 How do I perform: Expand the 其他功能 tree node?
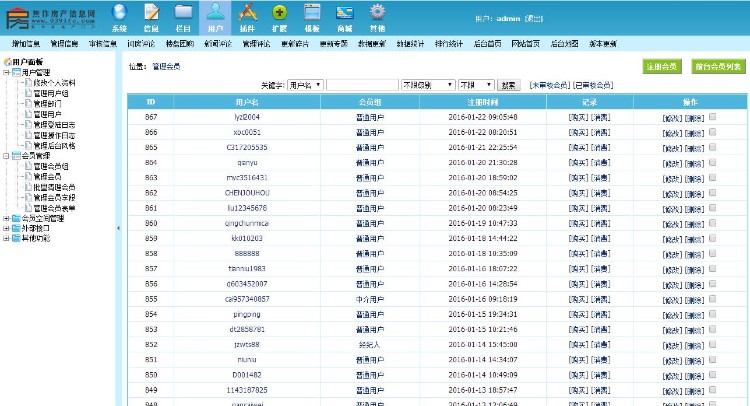tap(6, 238)
